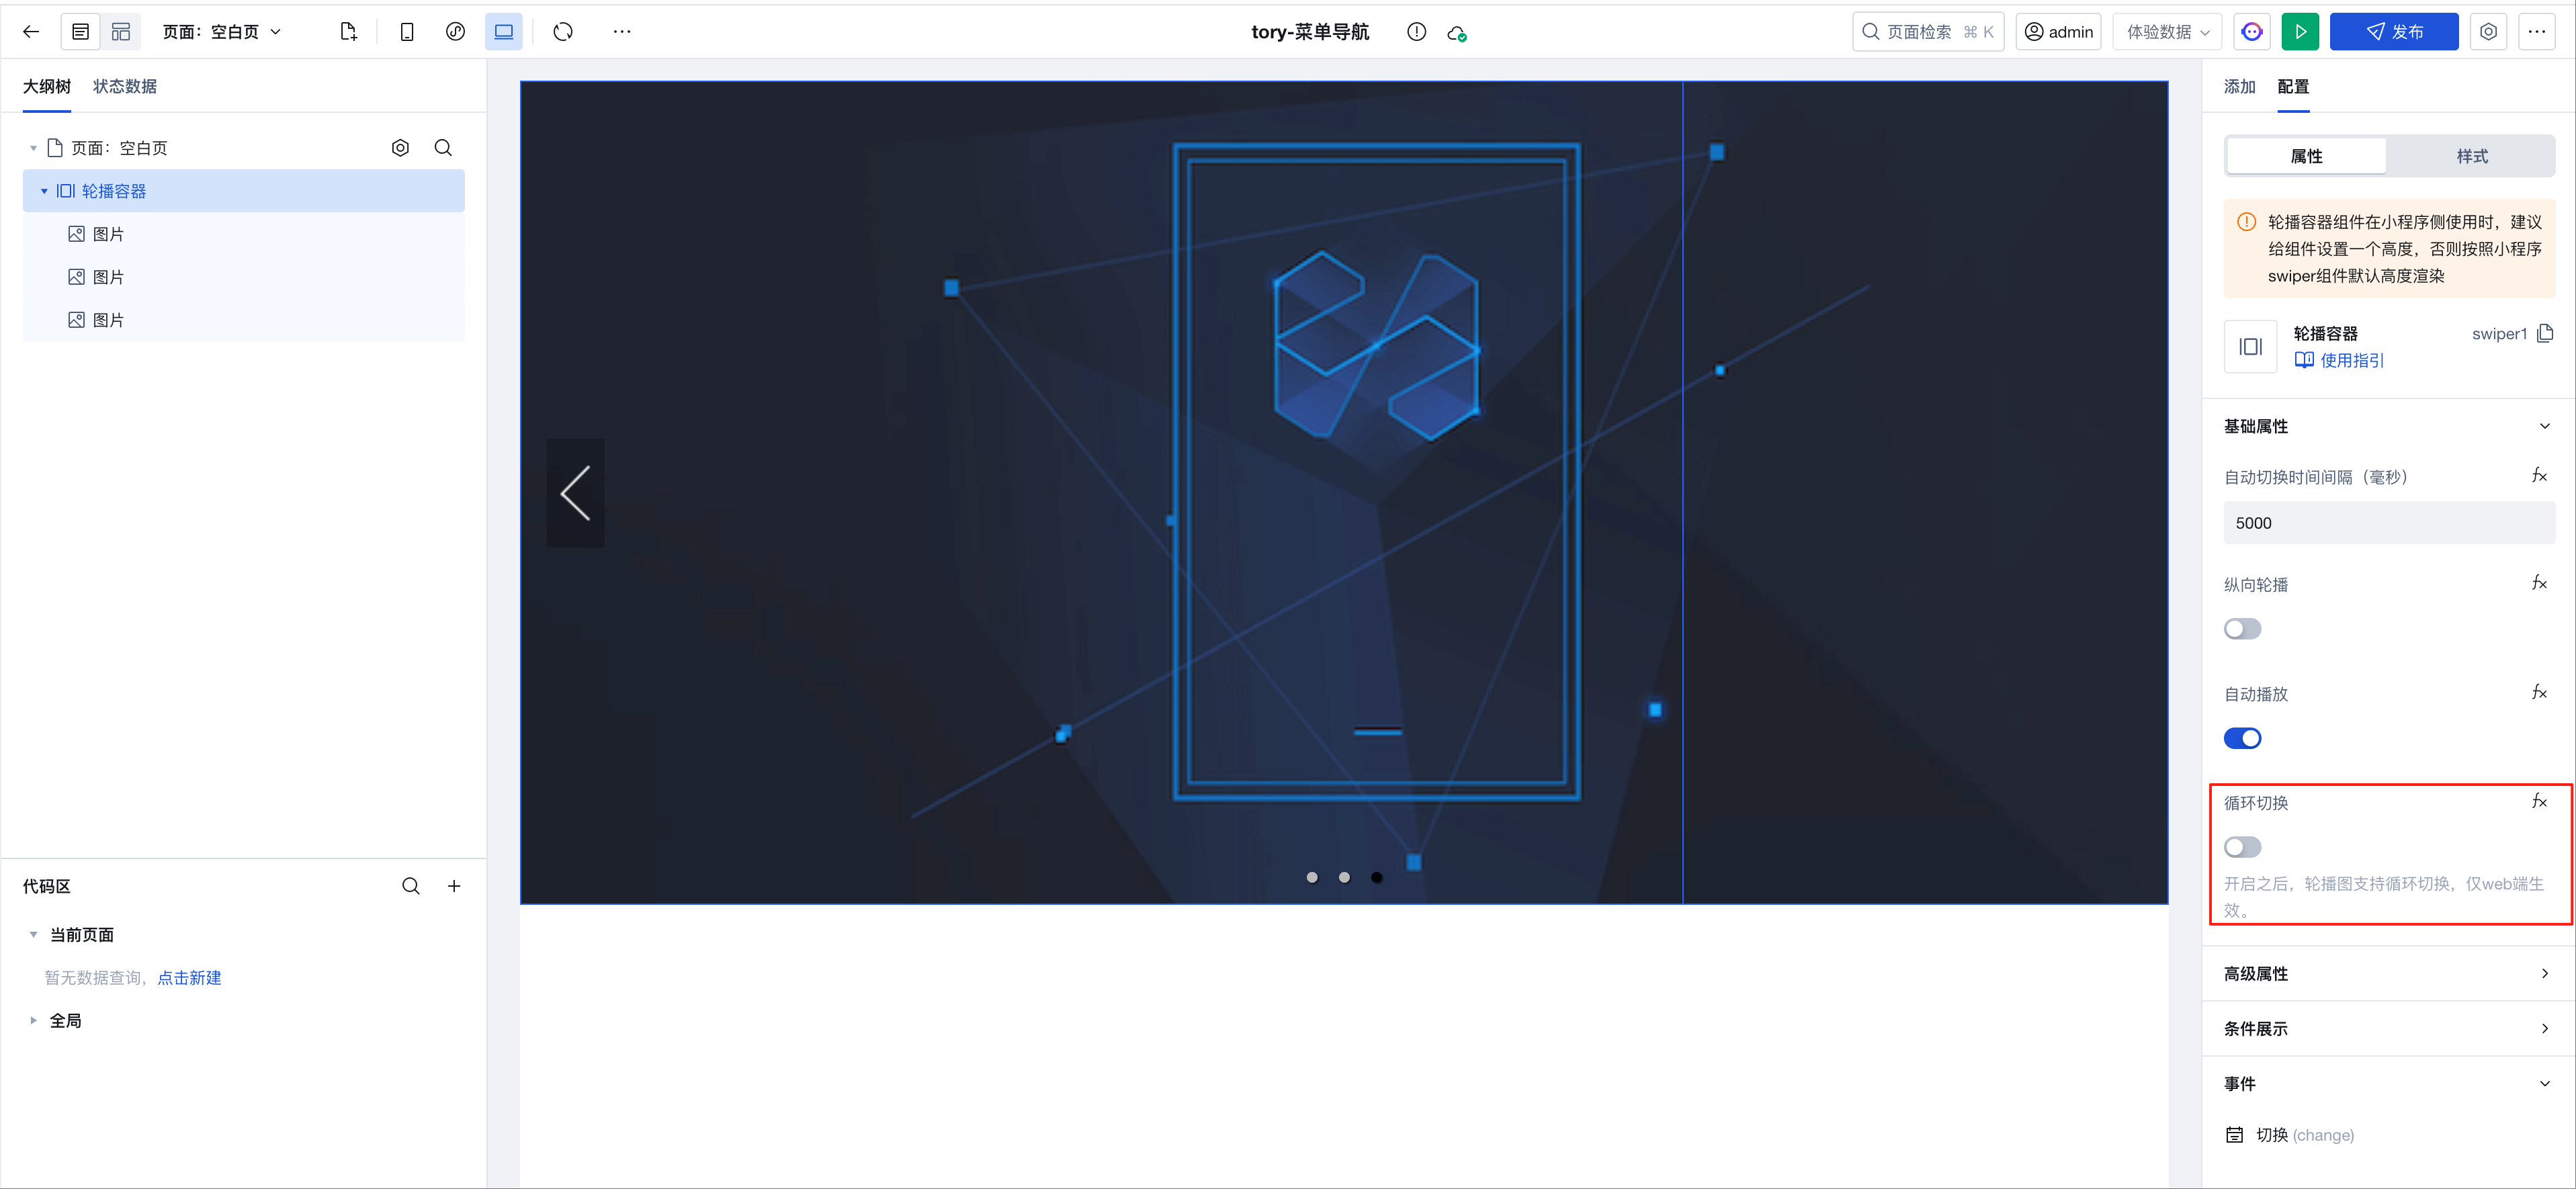
Task: Open the layout template toolbar icon
Action: [121, 32]
